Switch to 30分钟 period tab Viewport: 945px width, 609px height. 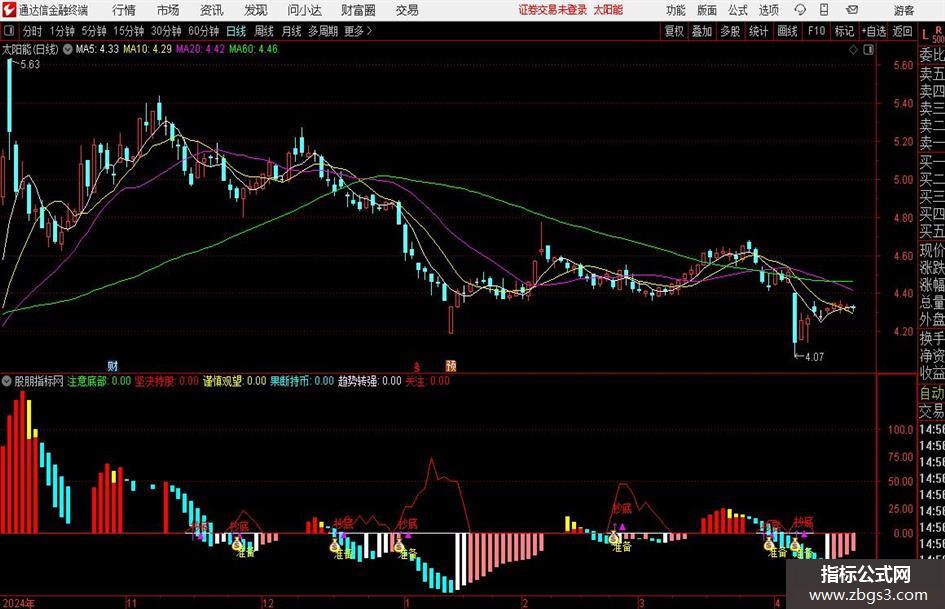(x=166, y=31)
